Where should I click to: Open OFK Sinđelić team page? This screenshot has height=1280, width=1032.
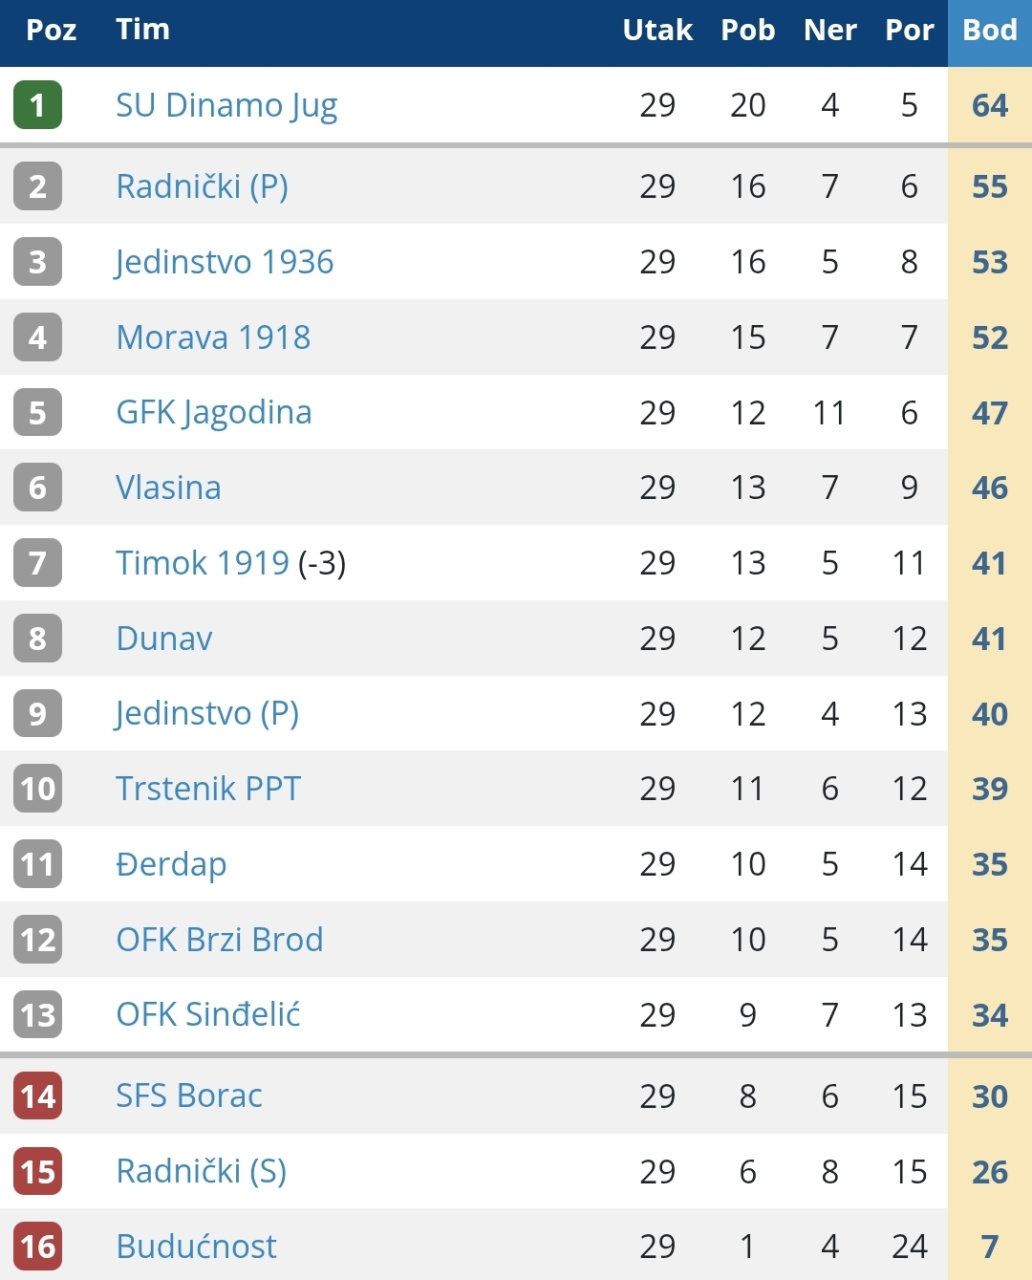click(x=208, y=1015)
